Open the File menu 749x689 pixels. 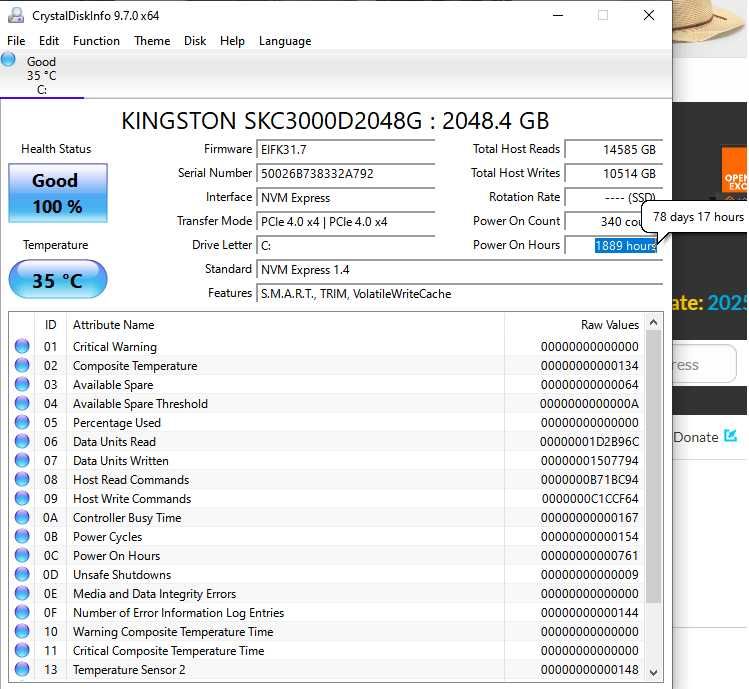coord(16,41)
